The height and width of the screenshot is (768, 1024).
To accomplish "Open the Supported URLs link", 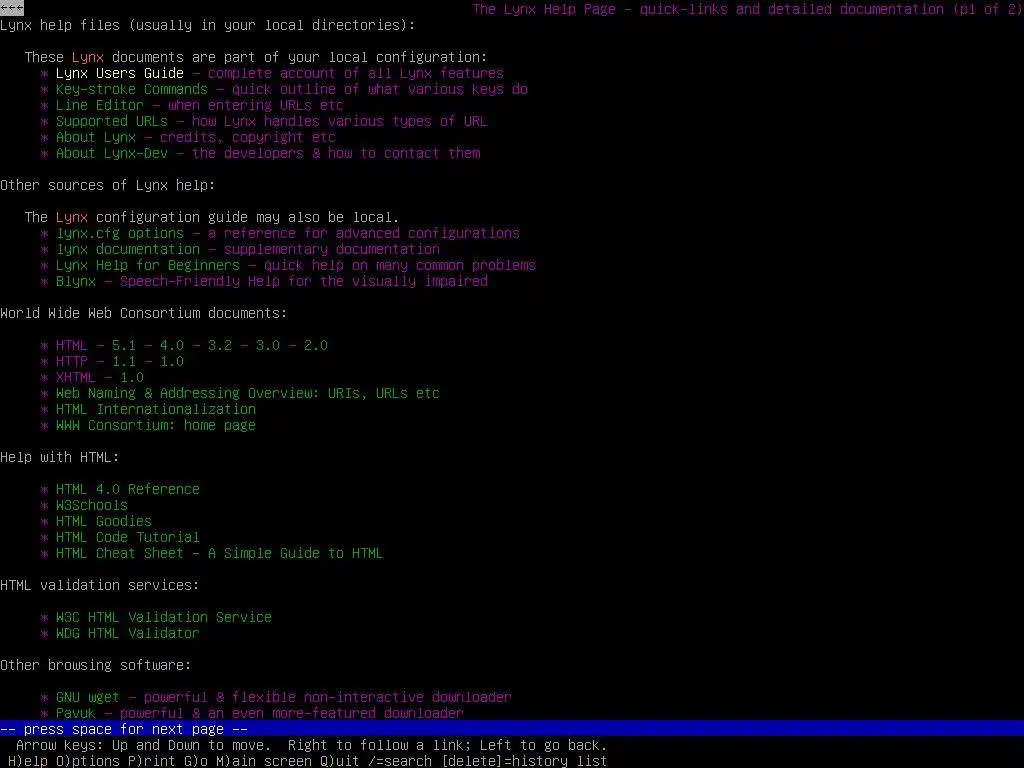I will [x=112, y=121].
